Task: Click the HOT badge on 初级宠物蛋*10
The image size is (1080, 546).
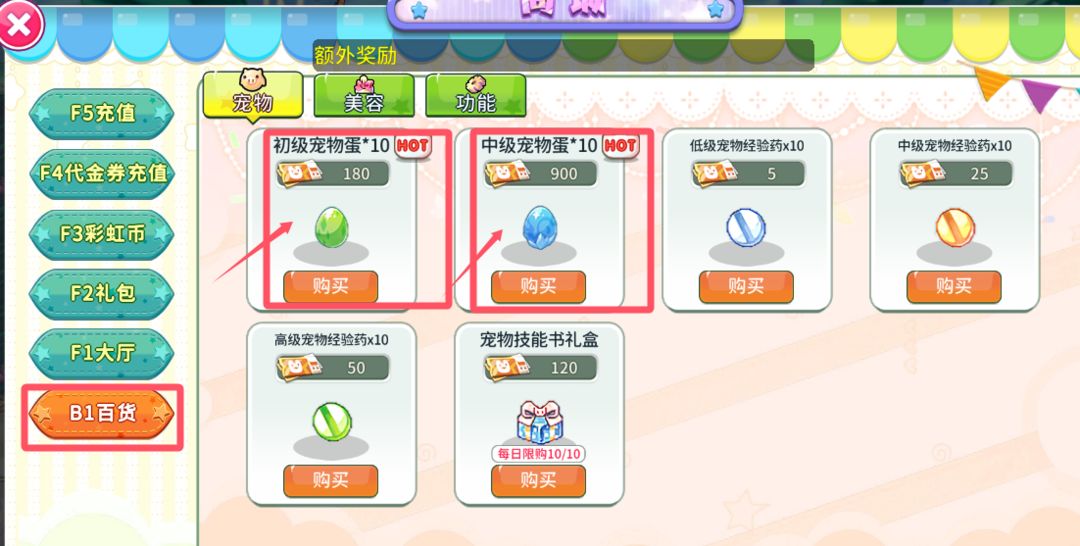Action: 413,146
